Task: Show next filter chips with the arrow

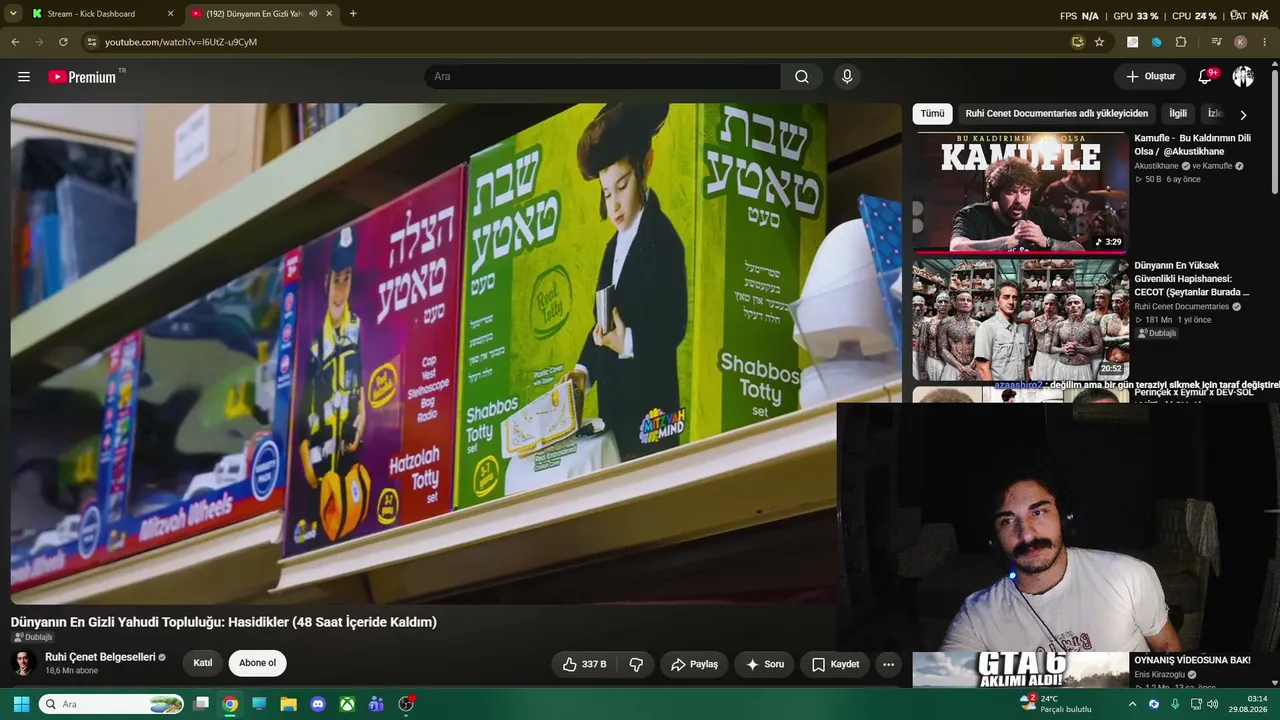Action: (1243, 115)
